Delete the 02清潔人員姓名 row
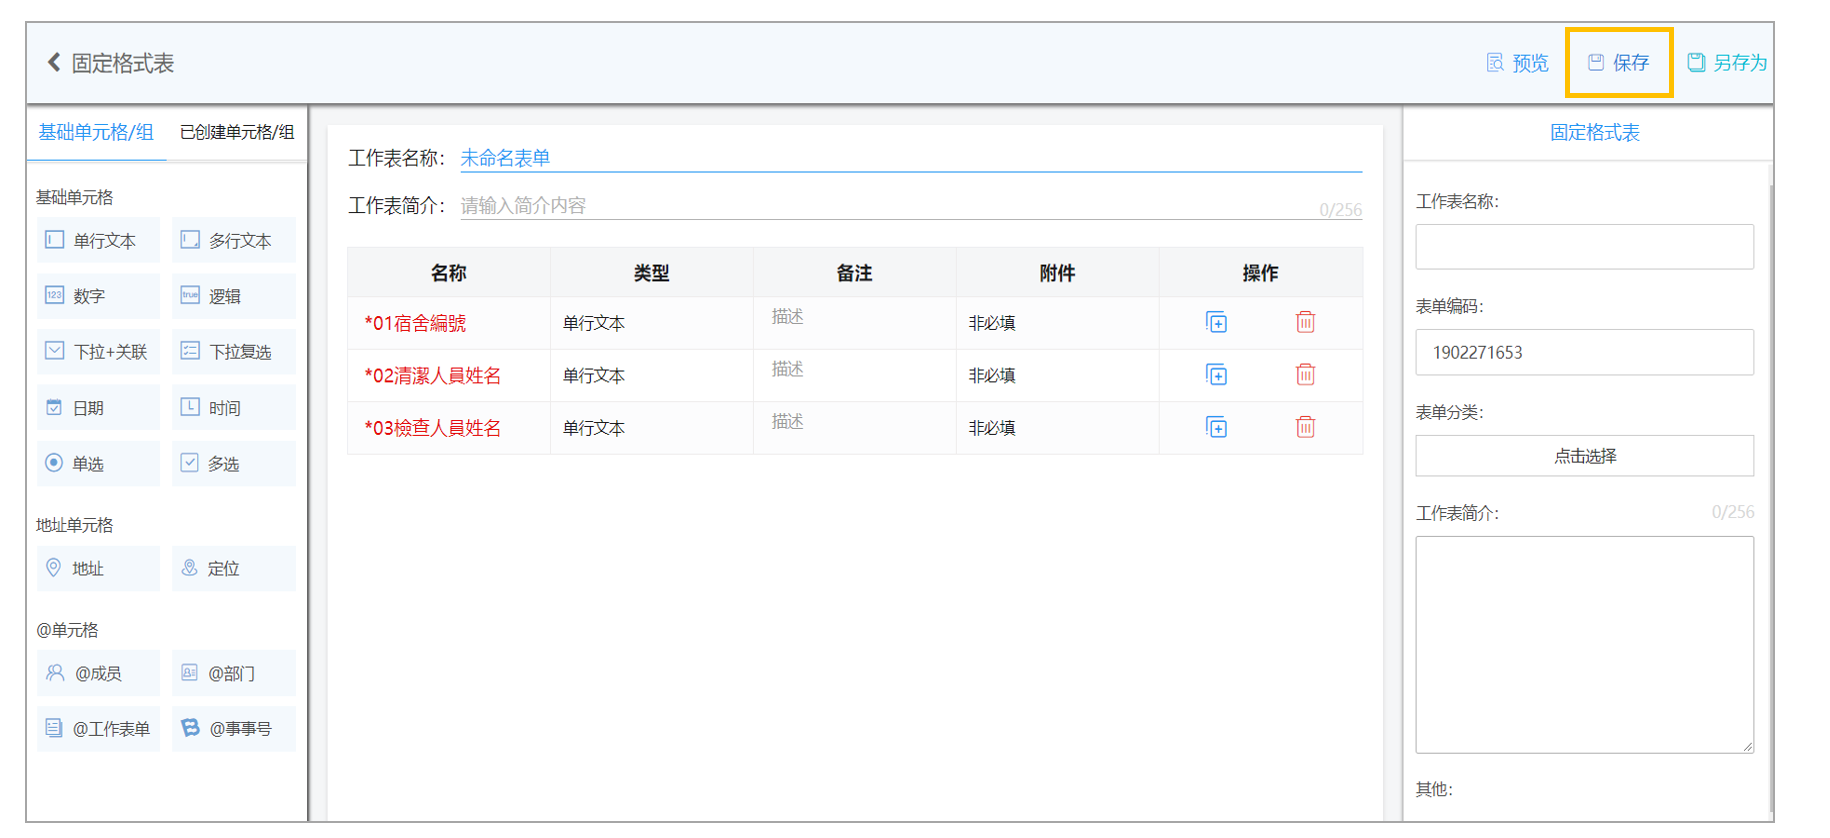Screen dimensions: 1830x838 1305,375
